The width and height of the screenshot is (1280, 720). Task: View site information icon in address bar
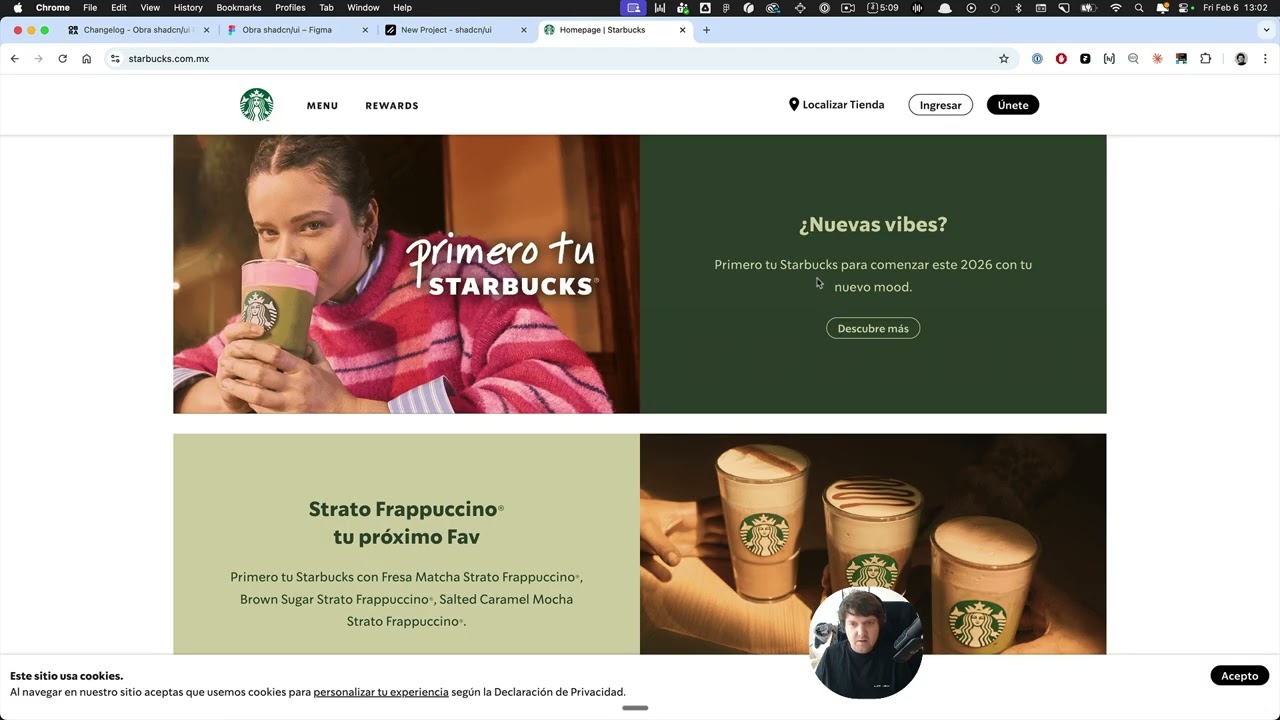tap(115, 59)
